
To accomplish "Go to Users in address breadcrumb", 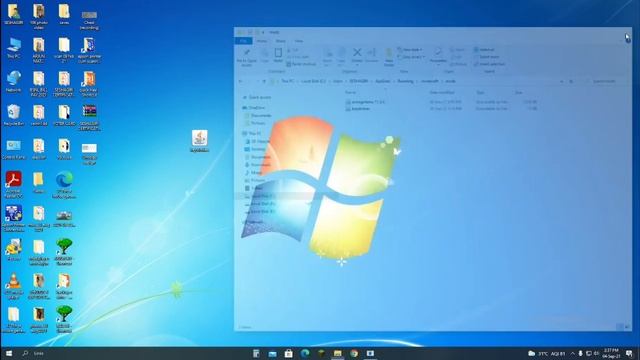I will [x=338, y=81].
